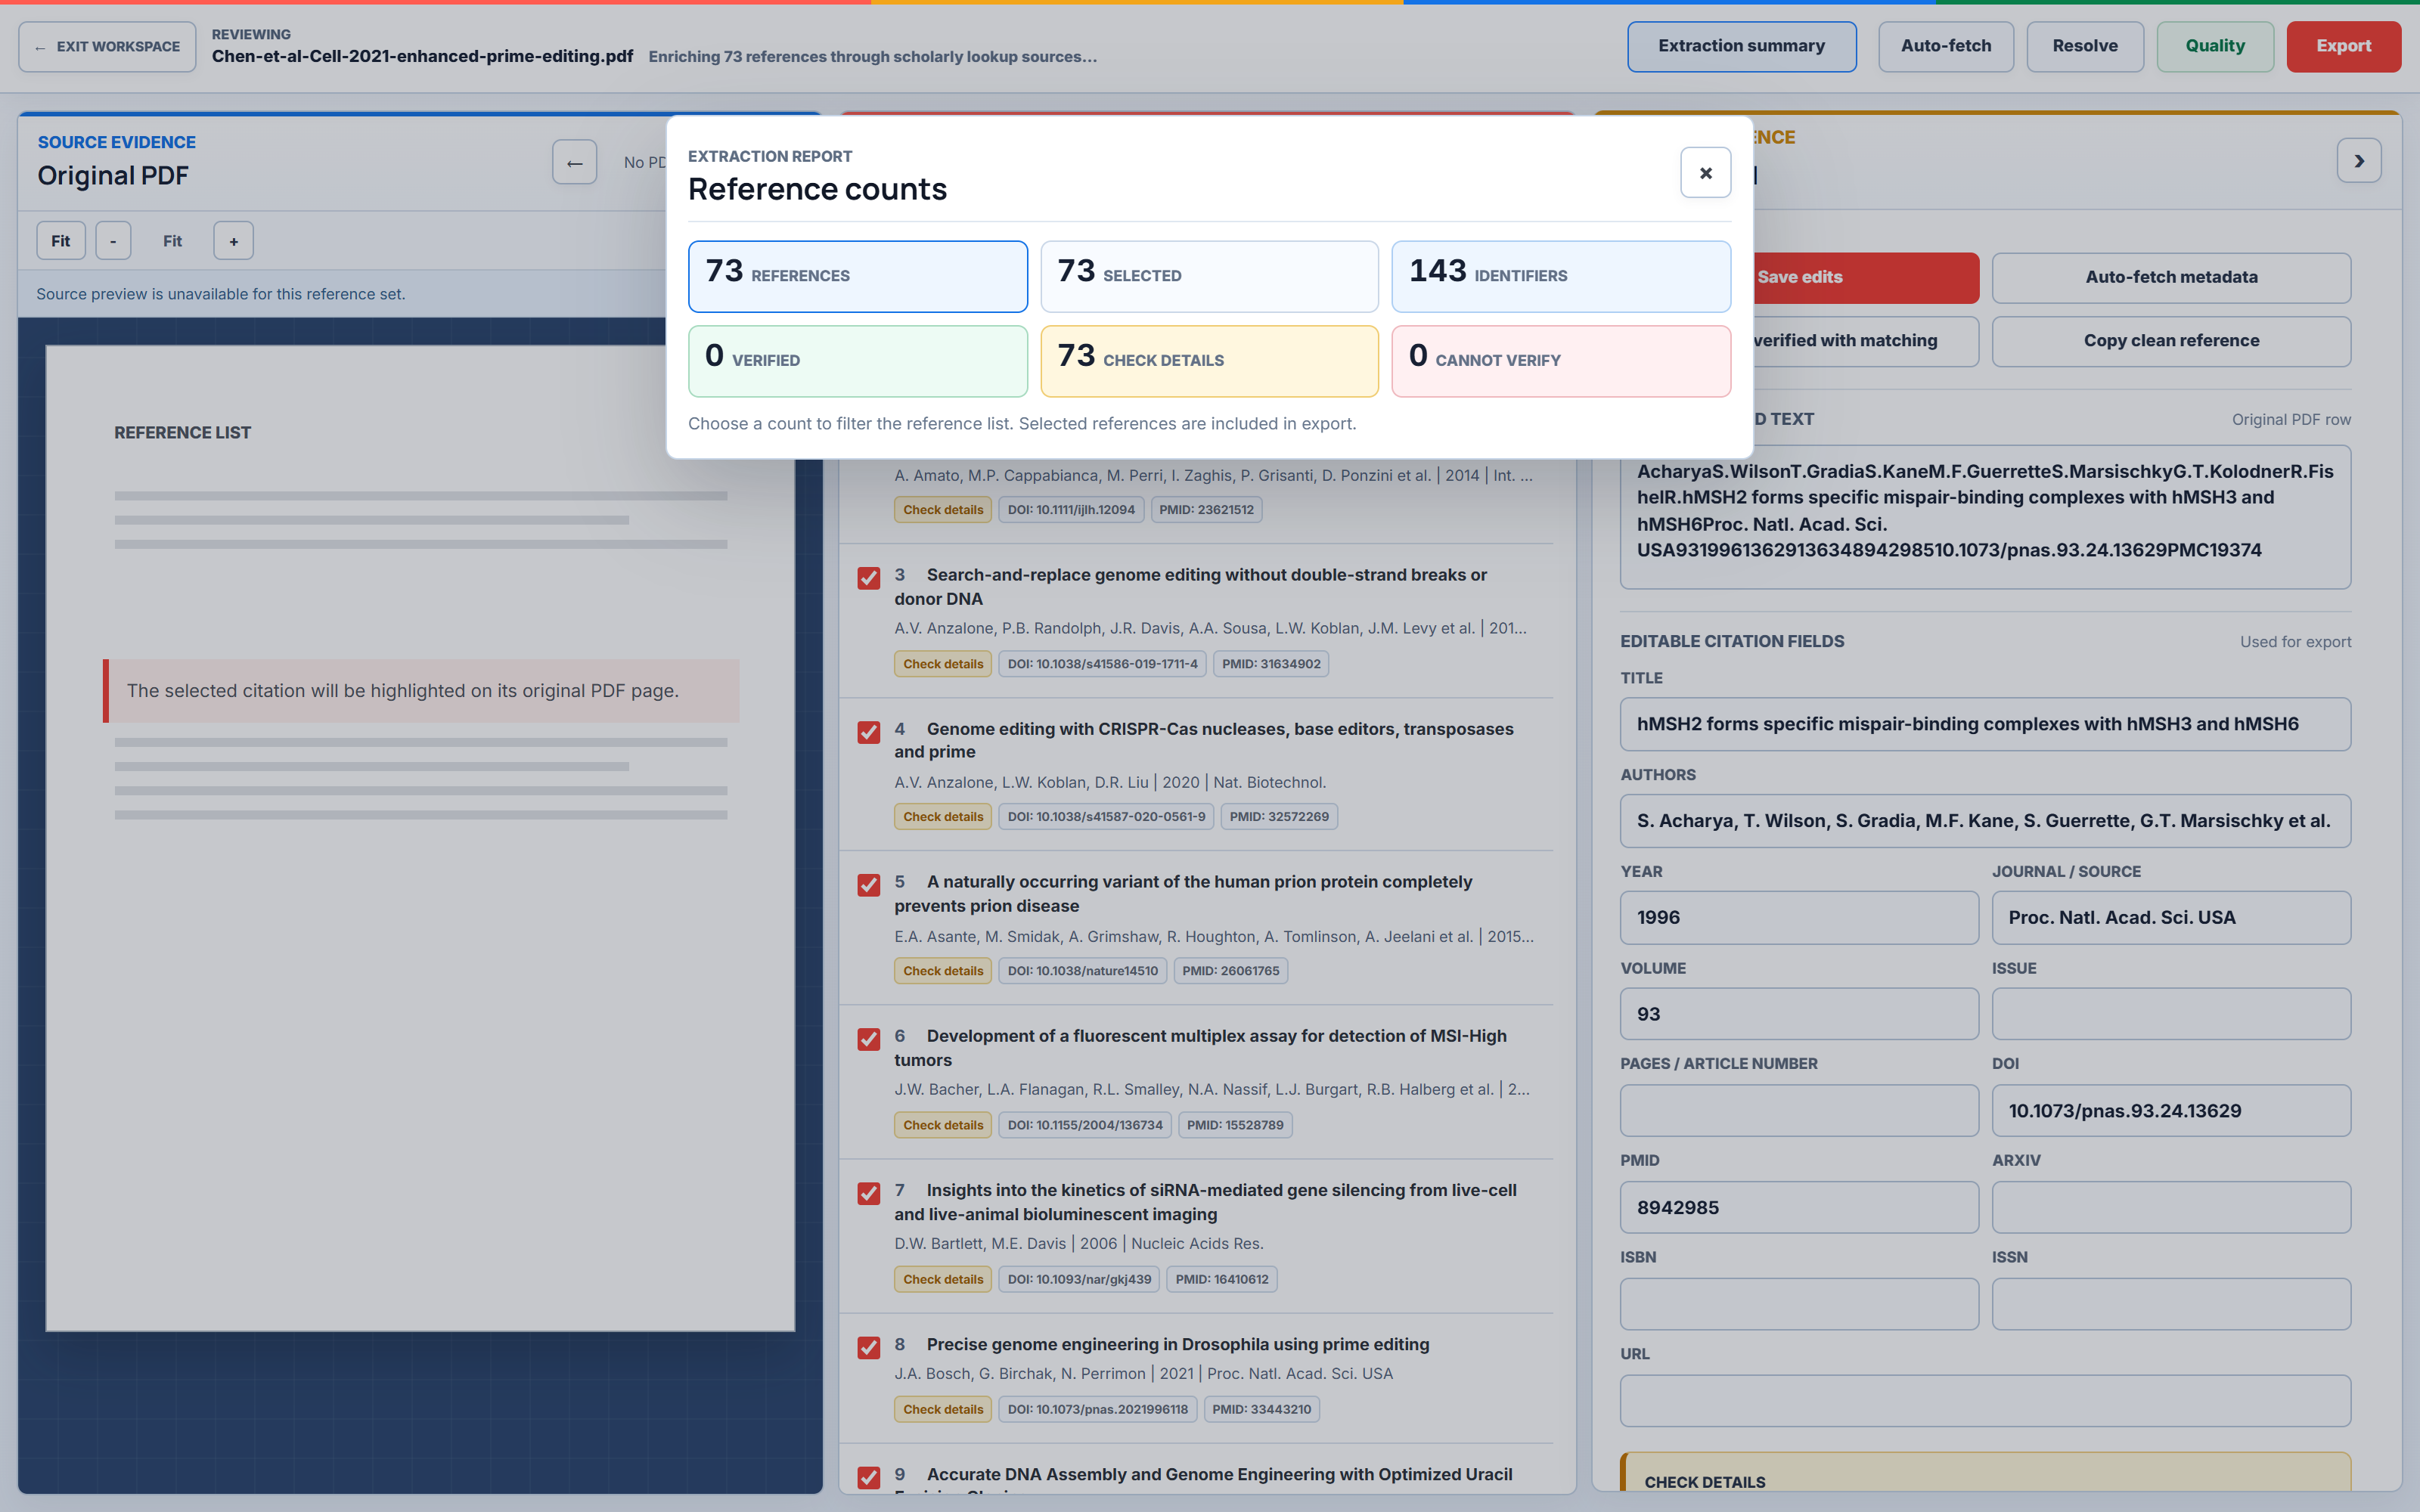The image size is (2420, 1512).
Task: Close the Reference counts dialog
Action: tap(1705, 173)
